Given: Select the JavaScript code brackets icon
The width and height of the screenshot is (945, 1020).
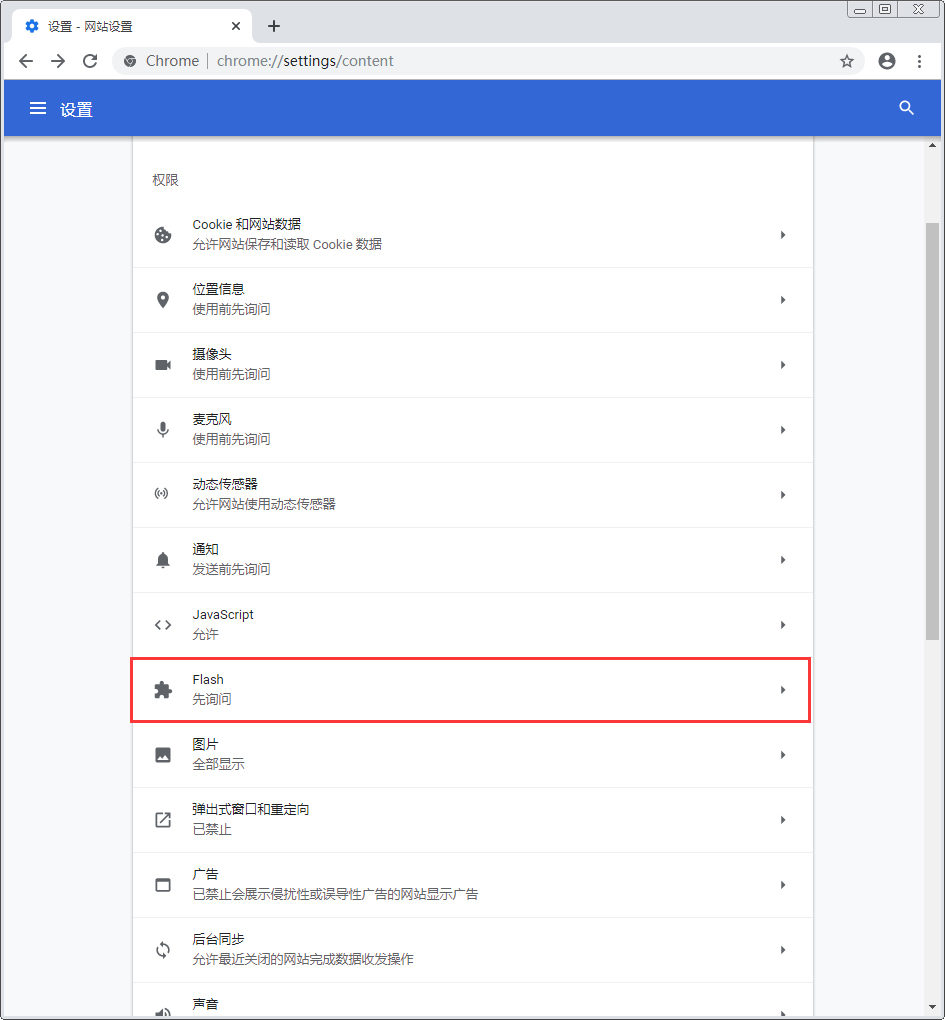Looking at the screenshot, I should click(162, 624).
